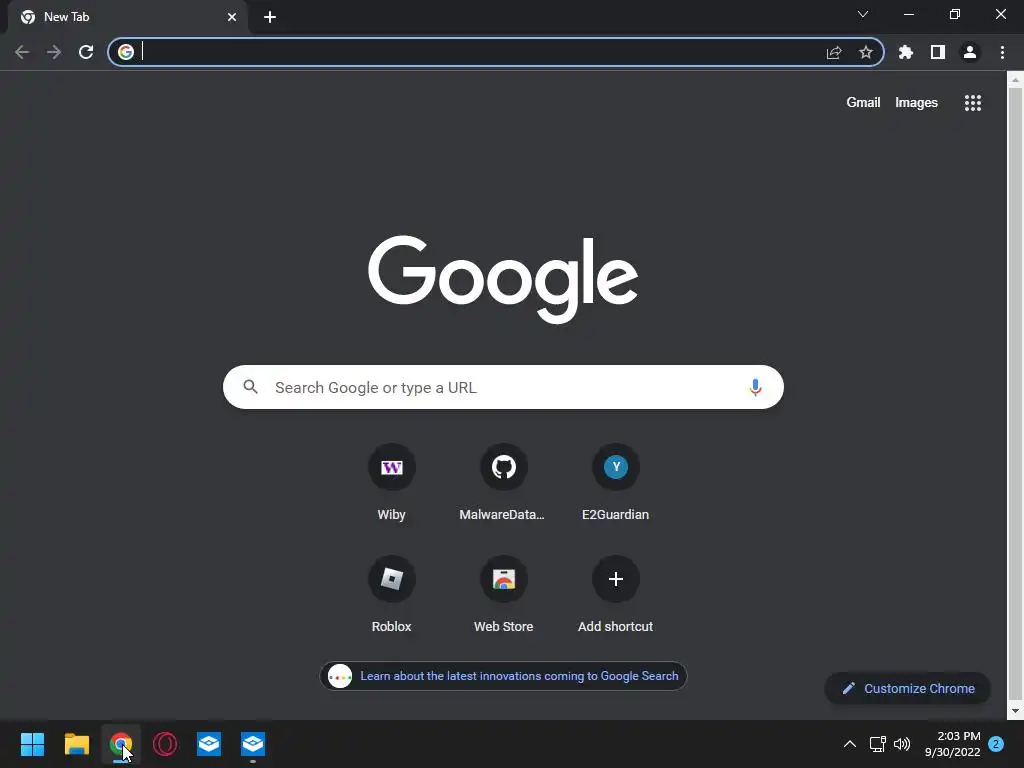Viewport: 1024px width, 768px height.
Task: Start voice search with microphone icon
Action: (755, 387)
